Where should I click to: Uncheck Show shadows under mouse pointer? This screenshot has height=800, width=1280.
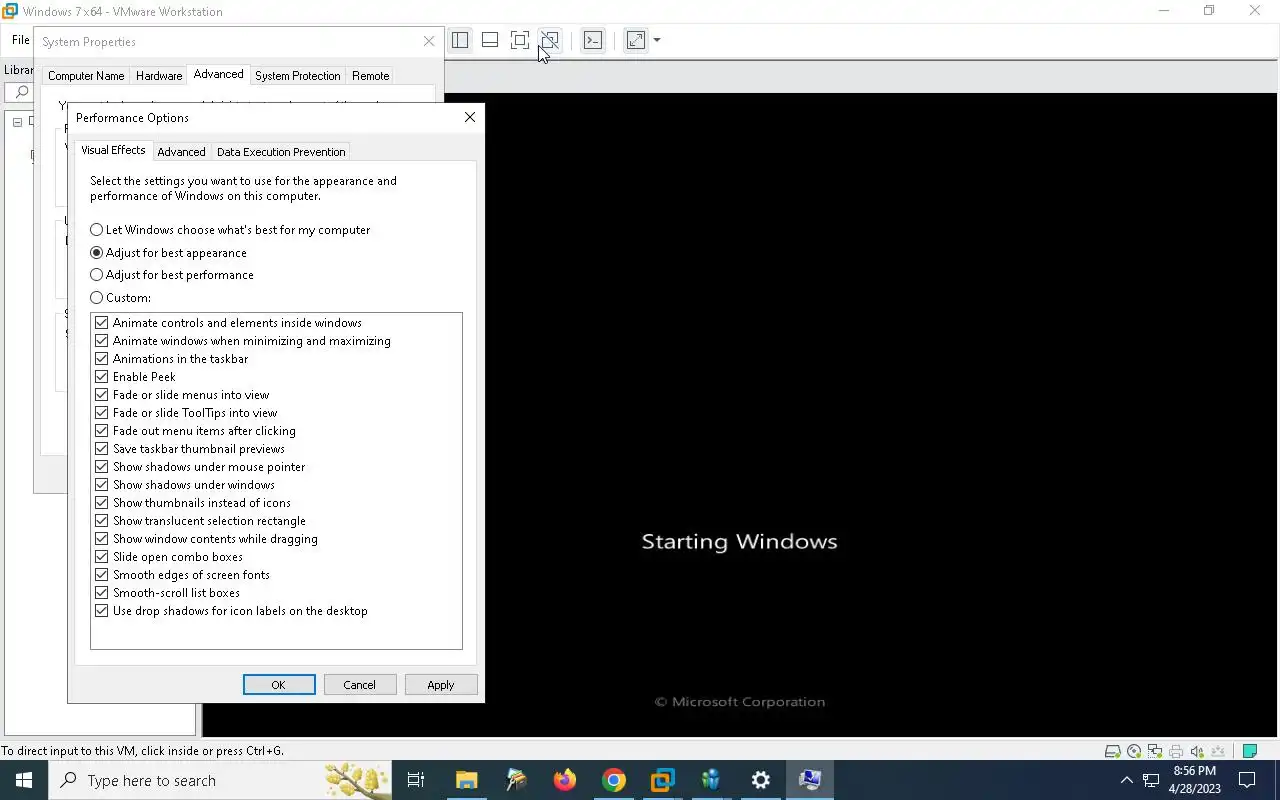[101, 467]
